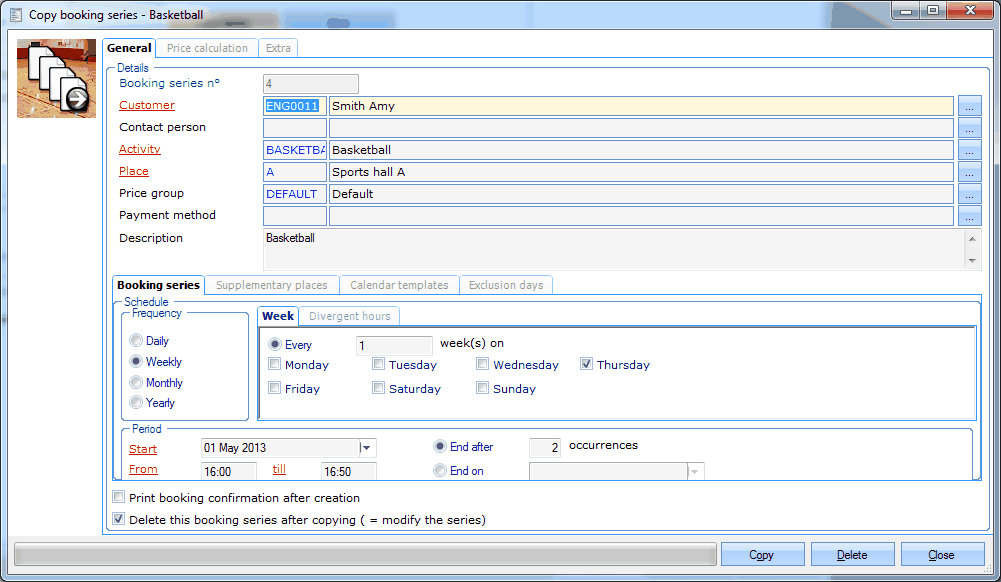Delete the booking series
Screen dimensions: 1001x582
tap(852, 553)
